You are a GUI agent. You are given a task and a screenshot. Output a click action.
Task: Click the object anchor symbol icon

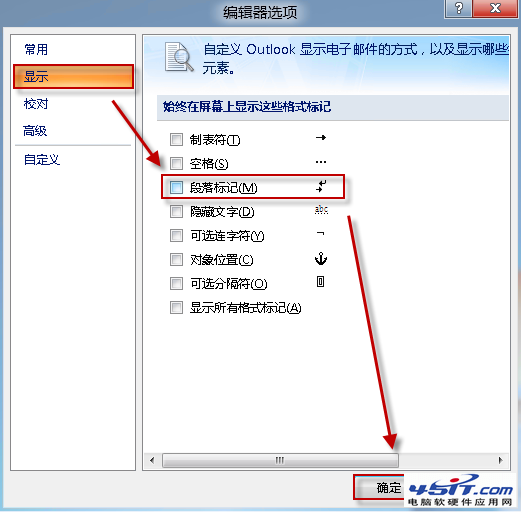(321, 259)
